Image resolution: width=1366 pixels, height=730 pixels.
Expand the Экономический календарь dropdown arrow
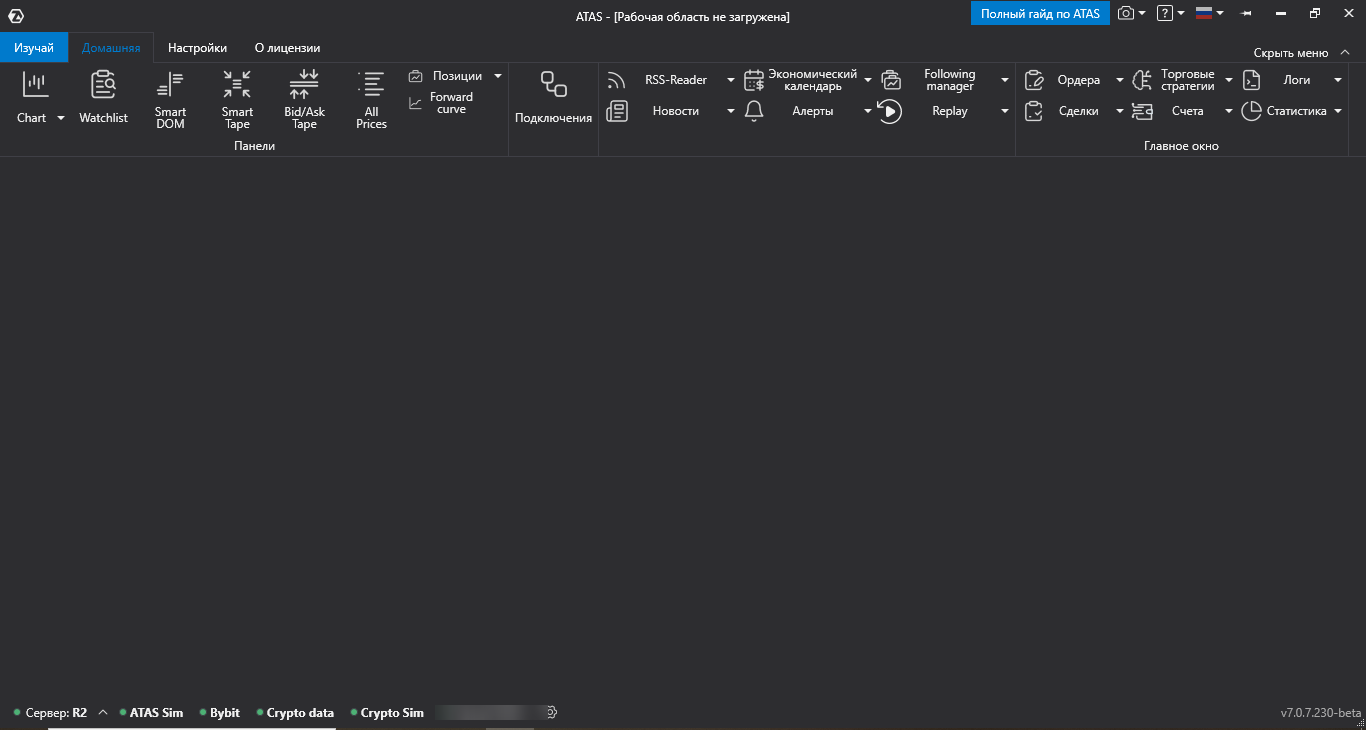[x=868, y=80]
